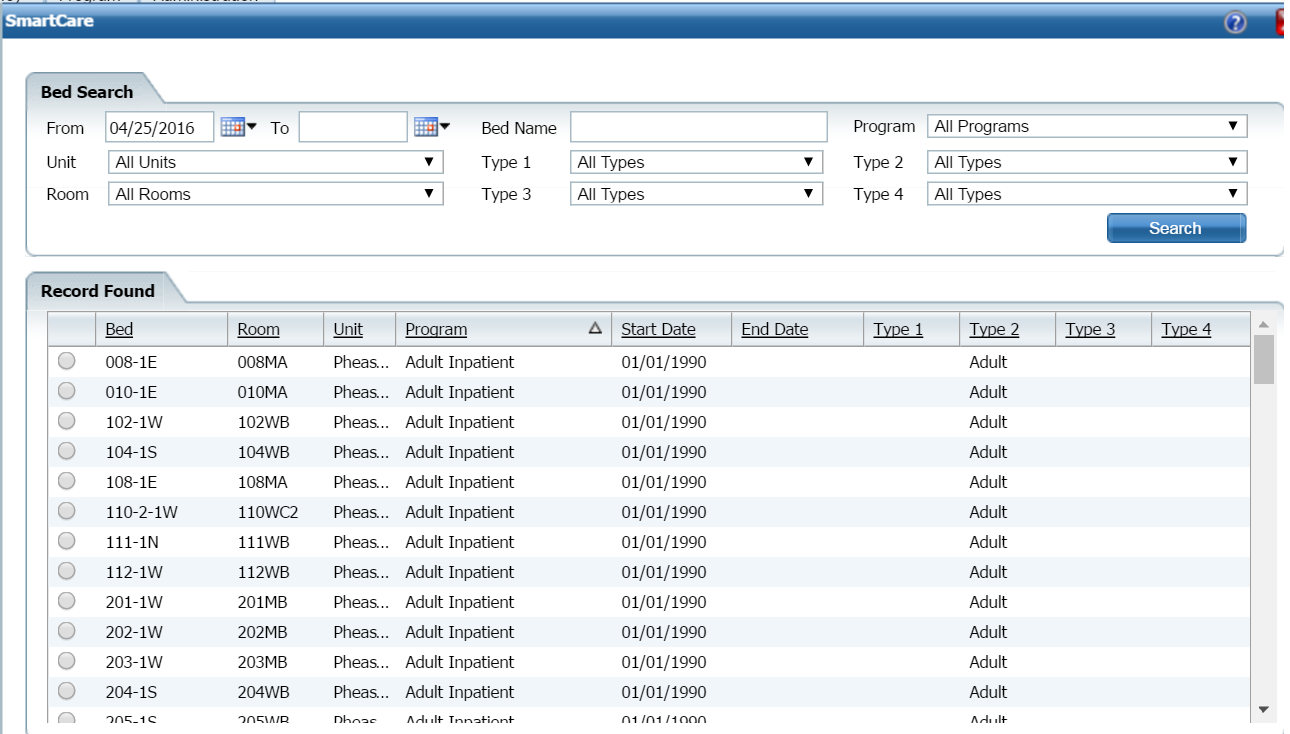Open the Program dropdown showing All Programs
The height and width of the screenshot is (734, 1290).
[1087, 127]
